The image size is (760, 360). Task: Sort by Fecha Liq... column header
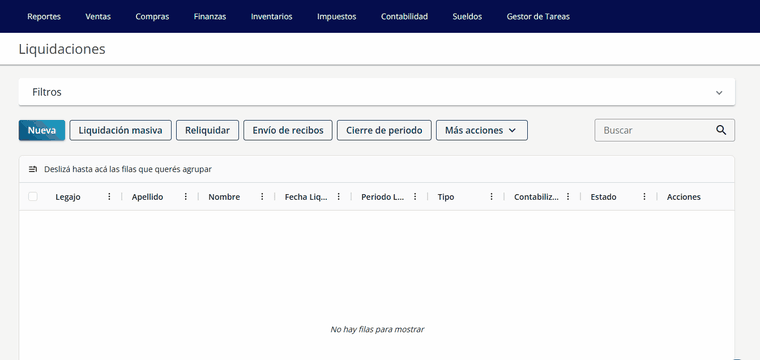click(306, 197)
